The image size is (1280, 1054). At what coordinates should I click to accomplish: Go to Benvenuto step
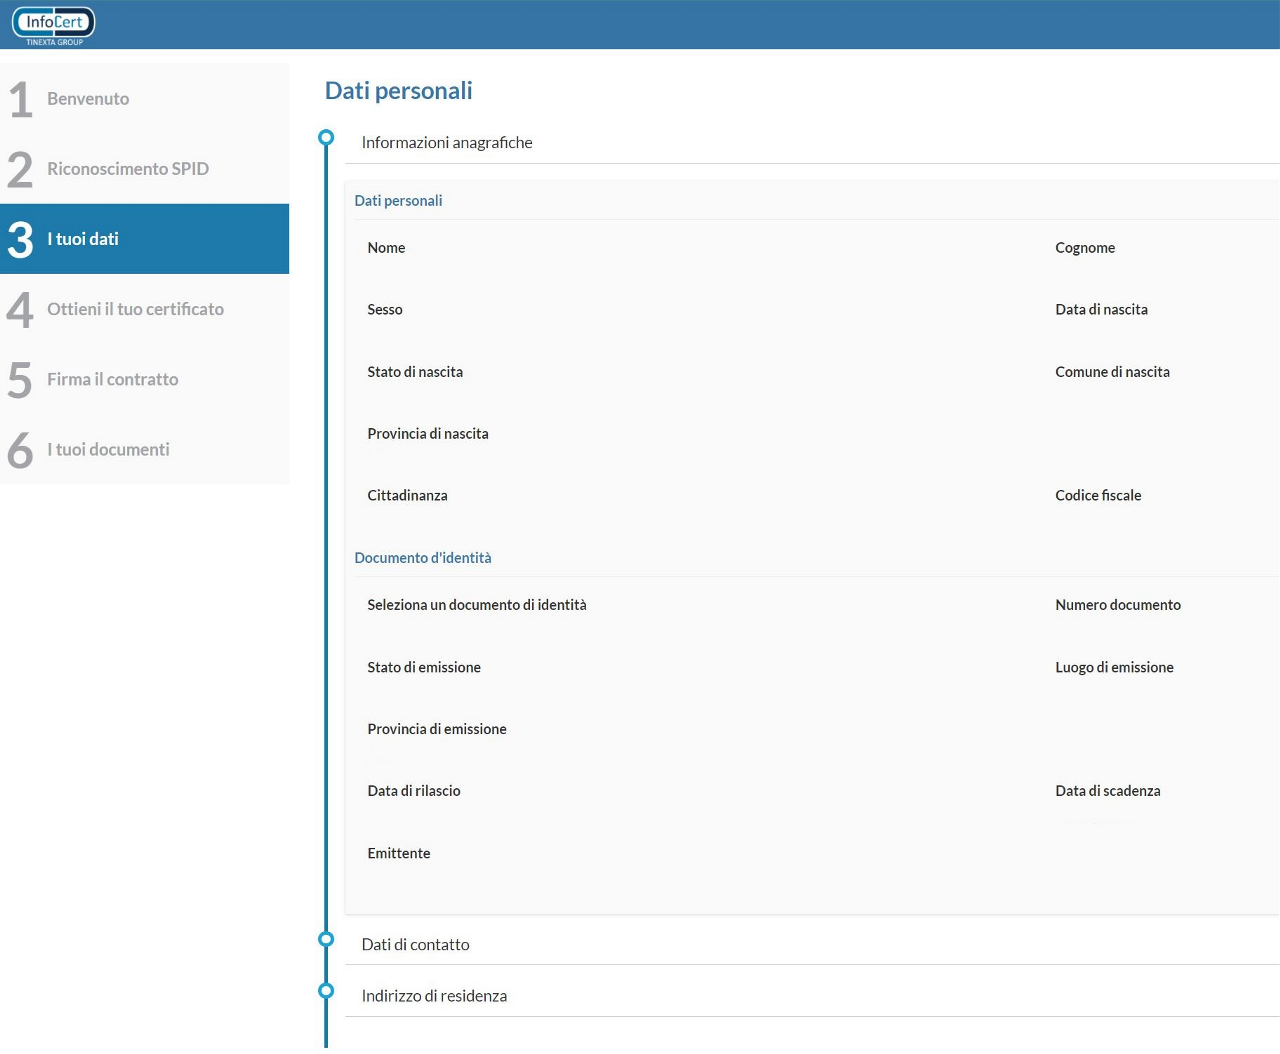click(88, 99)
